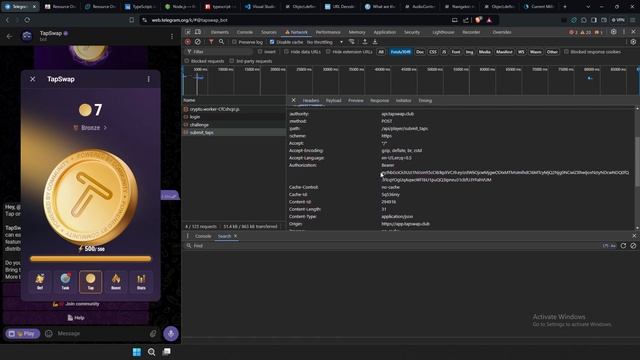Select the Fetch/XHR type filter
This screenshot has width=640, height=360.
click(x=400, y=52)
